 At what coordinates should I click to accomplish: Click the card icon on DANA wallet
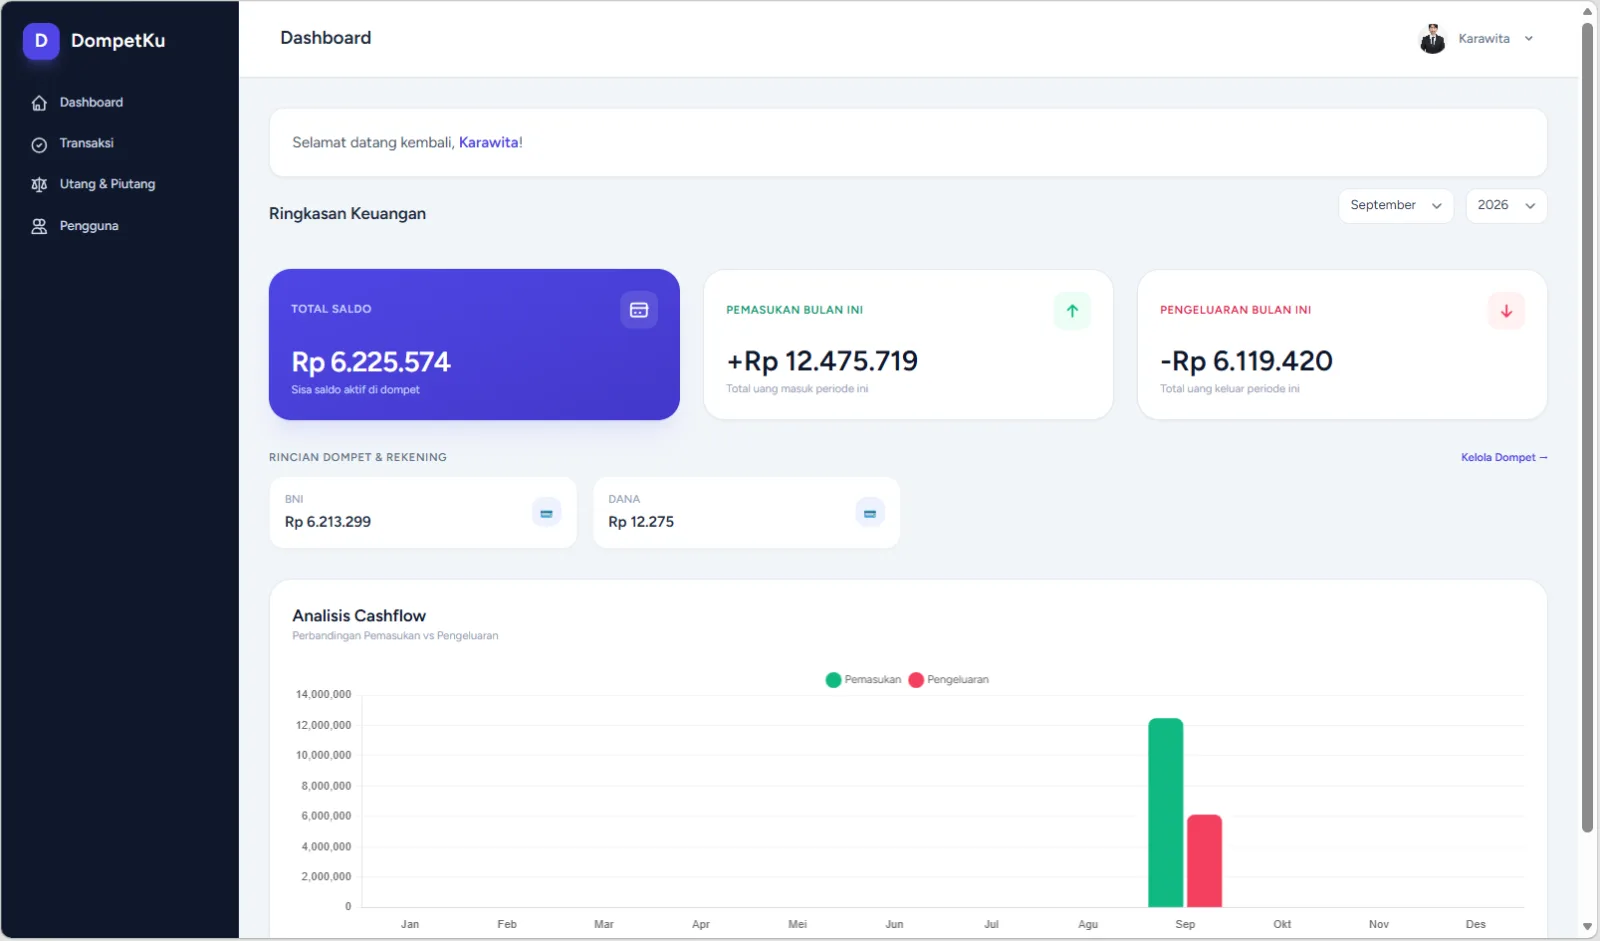[870, 513]
